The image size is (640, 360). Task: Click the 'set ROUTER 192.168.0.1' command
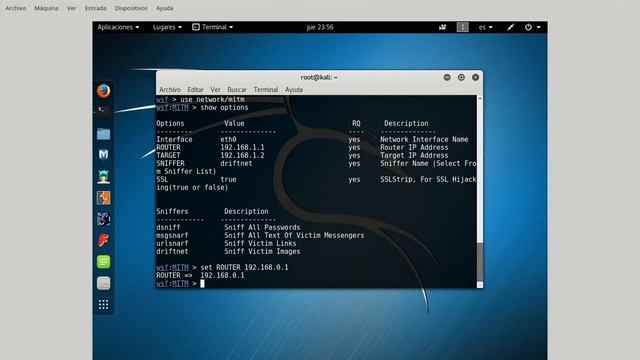click(244, 267)
